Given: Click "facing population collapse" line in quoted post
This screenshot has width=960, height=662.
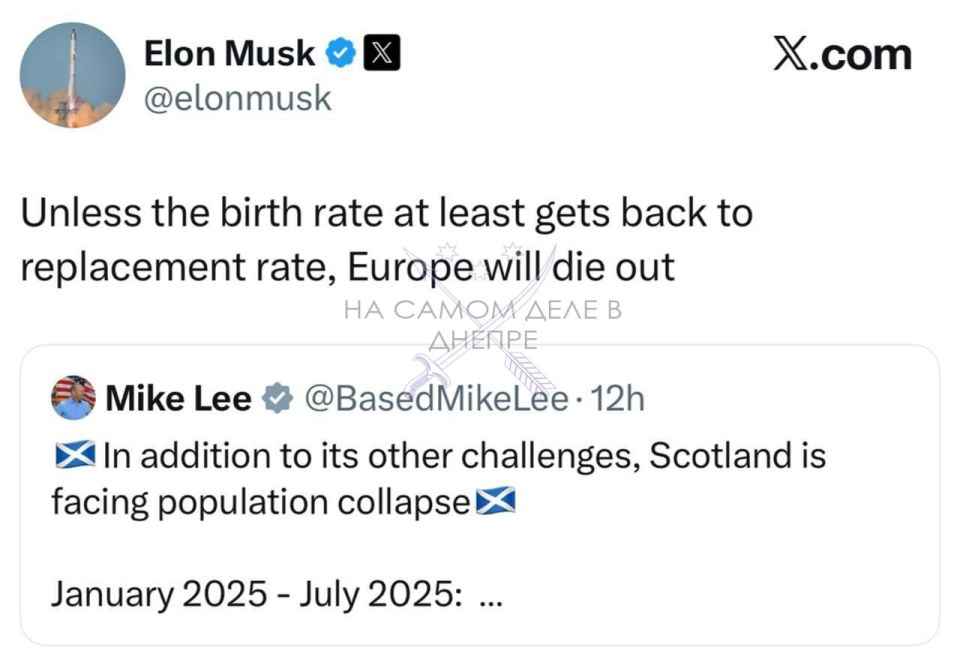Looking at the screenshot, I should [x=260, y=502].
